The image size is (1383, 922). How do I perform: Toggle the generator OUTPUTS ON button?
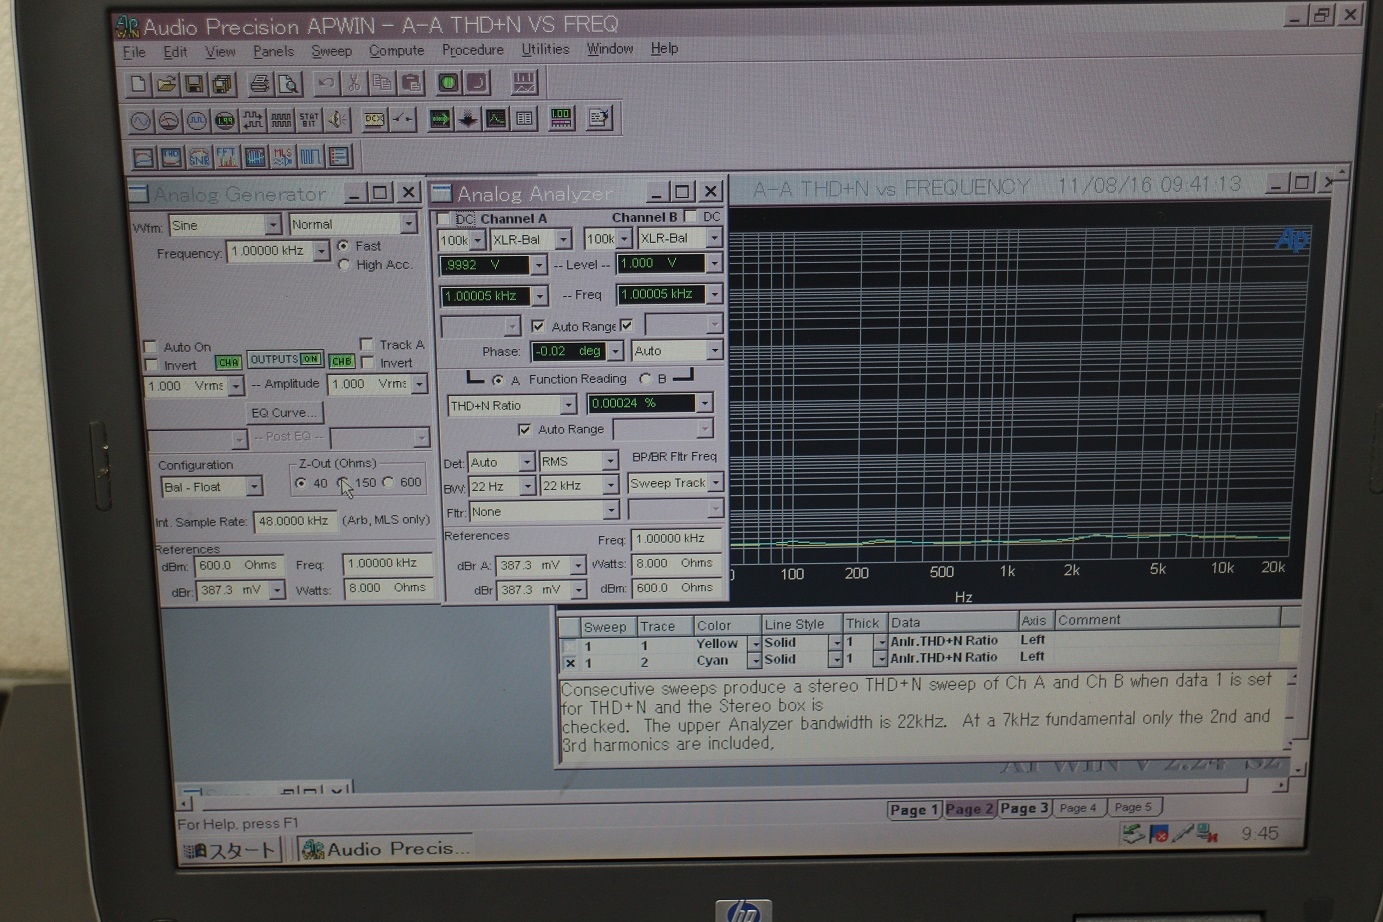[285, 359]
